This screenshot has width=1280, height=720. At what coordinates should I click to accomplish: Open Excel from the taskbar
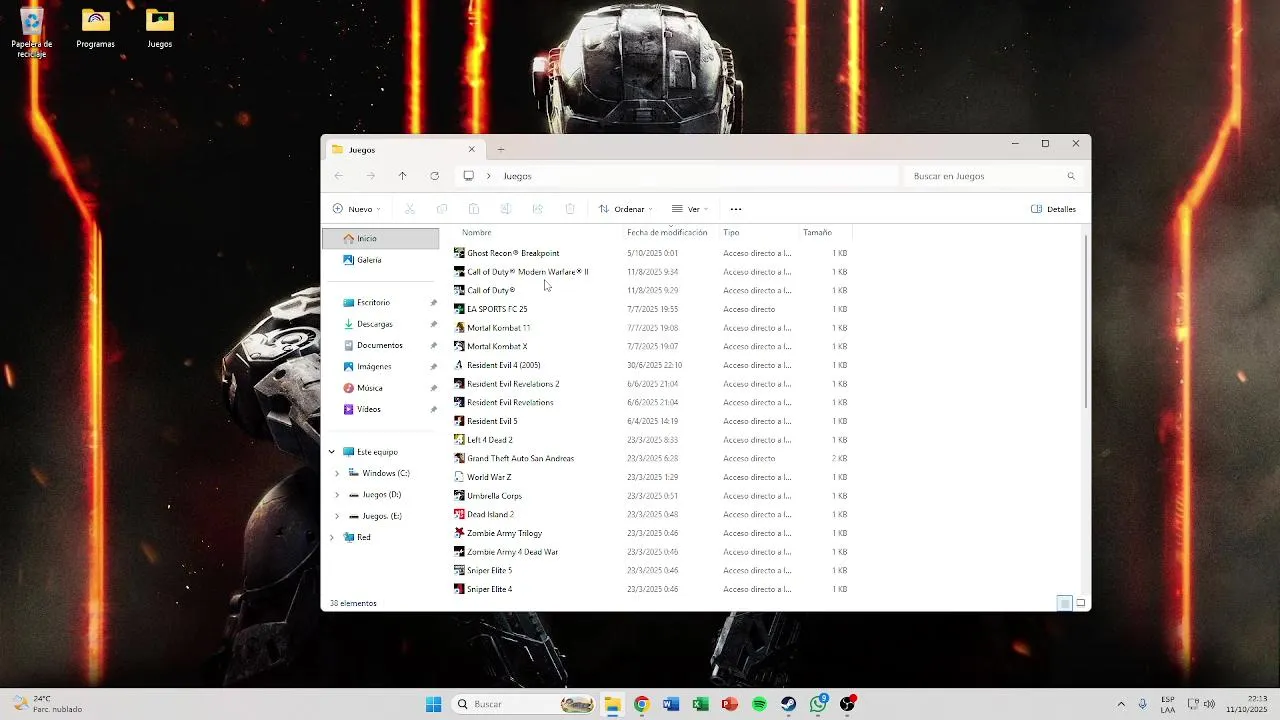[701, 704]
